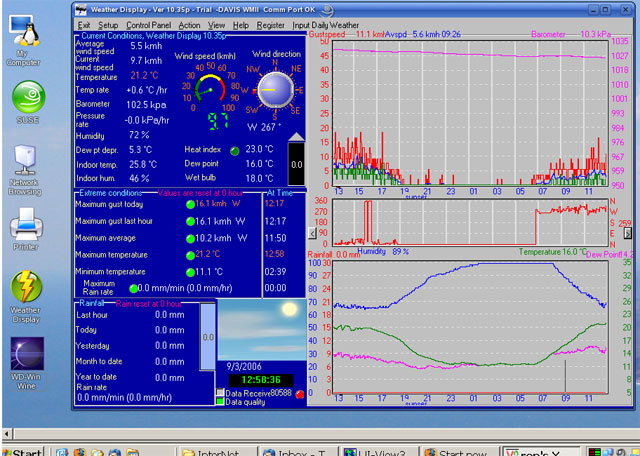Click the sunny sky weather image

pos(262,329)
